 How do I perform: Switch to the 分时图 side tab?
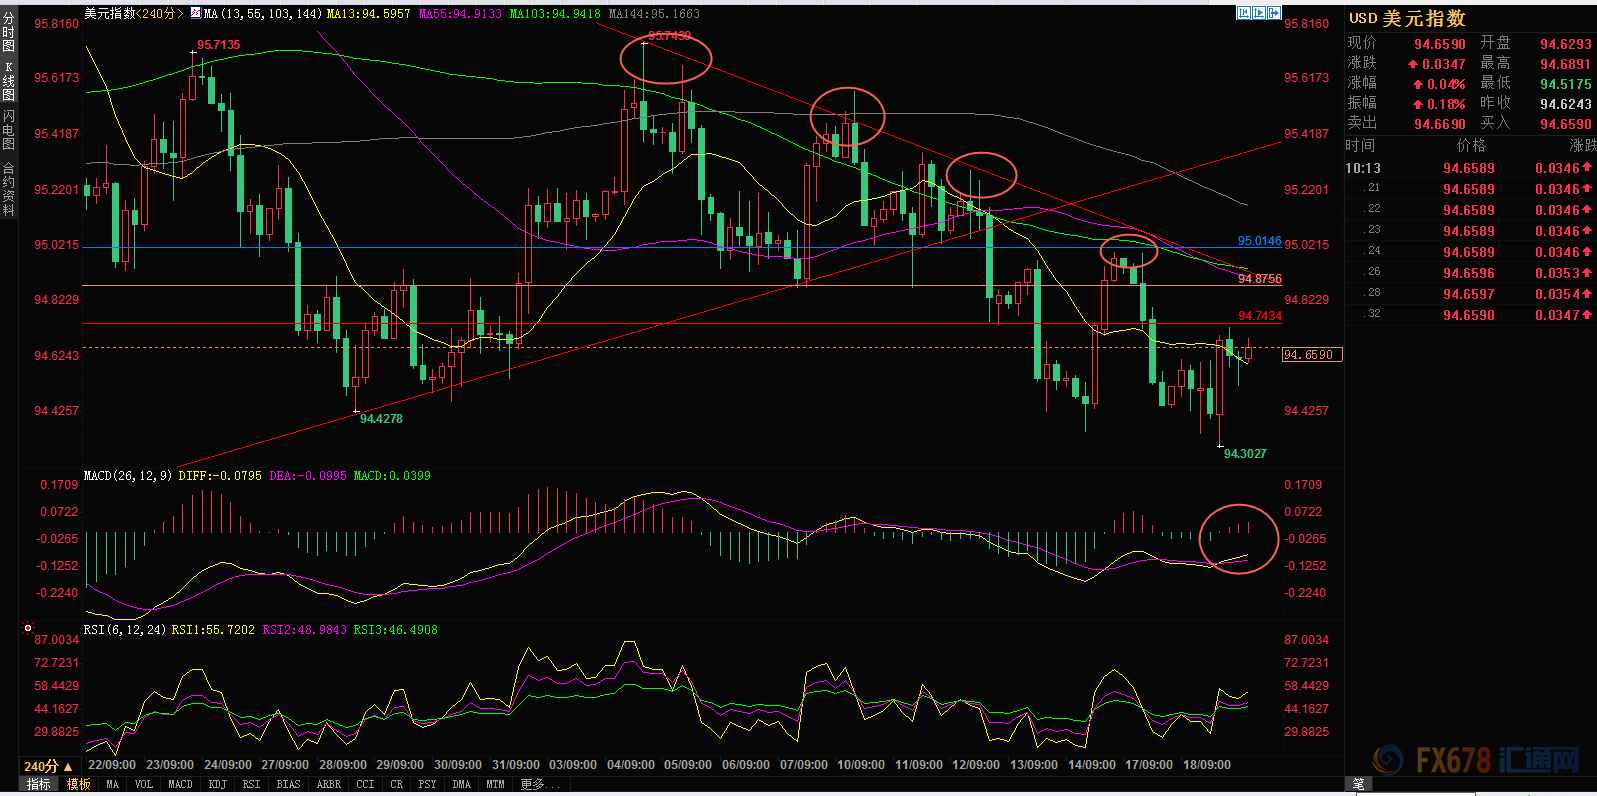coord(8,33)
